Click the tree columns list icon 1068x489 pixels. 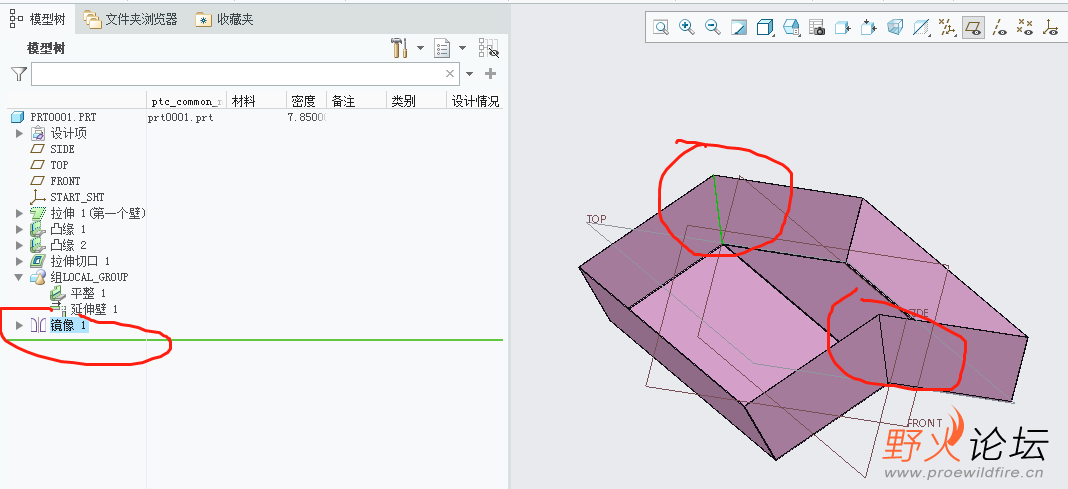(x=443, y=48)
